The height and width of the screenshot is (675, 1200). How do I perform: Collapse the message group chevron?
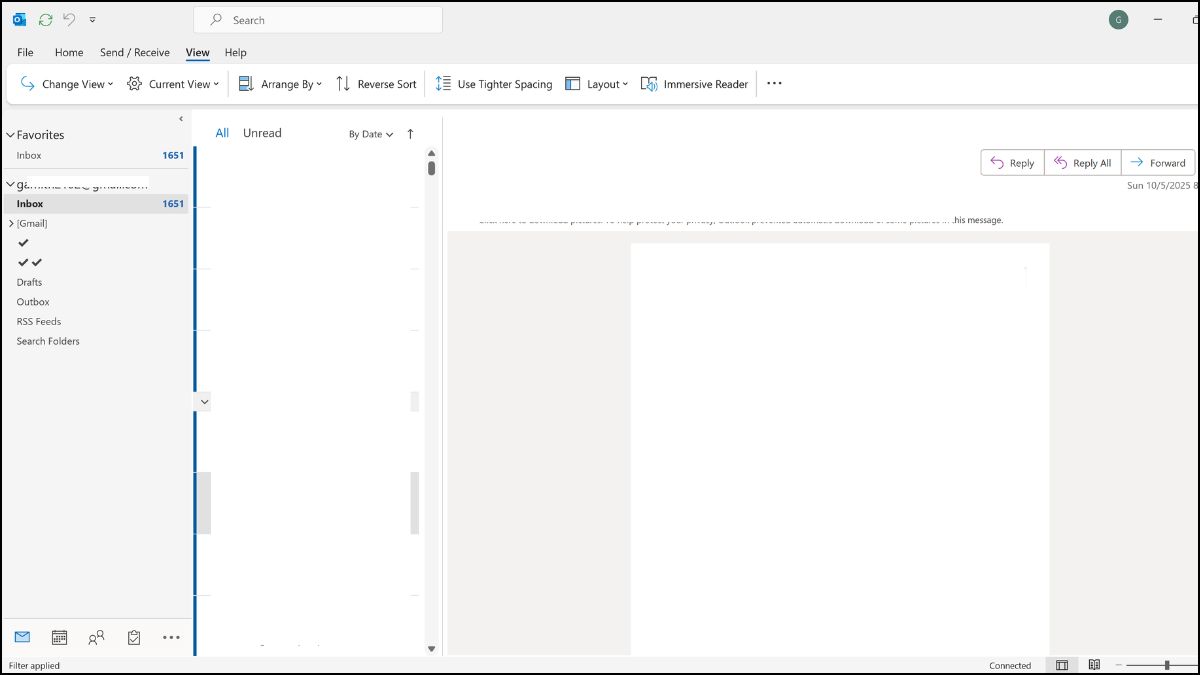[204, 401]
